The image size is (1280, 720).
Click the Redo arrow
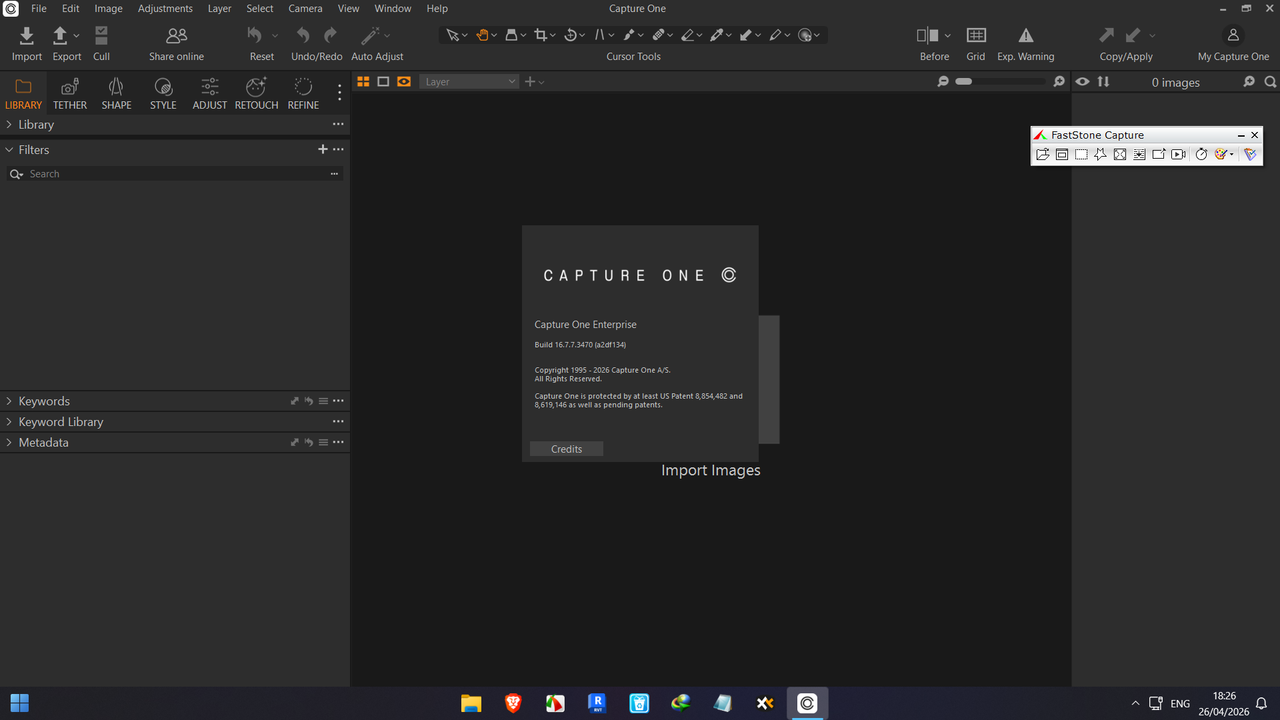click(330, 35)
